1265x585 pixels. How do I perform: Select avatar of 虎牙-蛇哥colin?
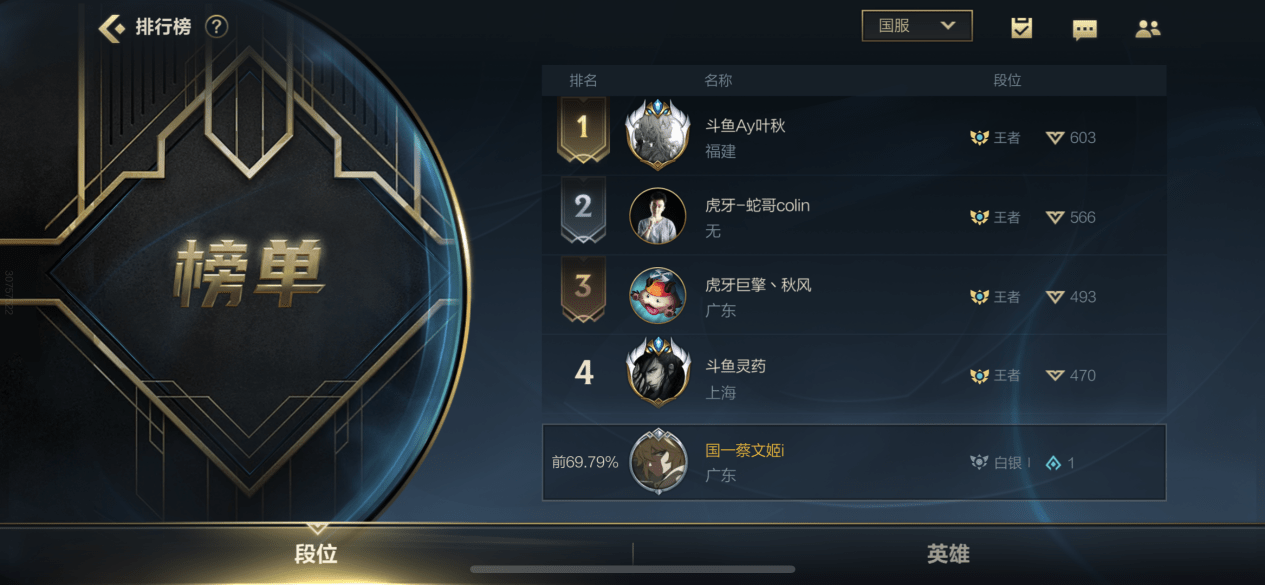658,216
